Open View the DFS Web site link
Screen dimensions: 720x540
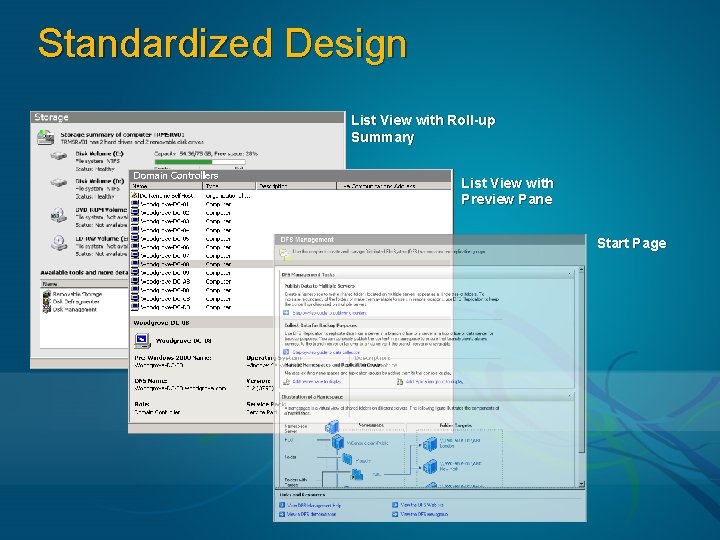pyautogui.click(x=422, y=505)
